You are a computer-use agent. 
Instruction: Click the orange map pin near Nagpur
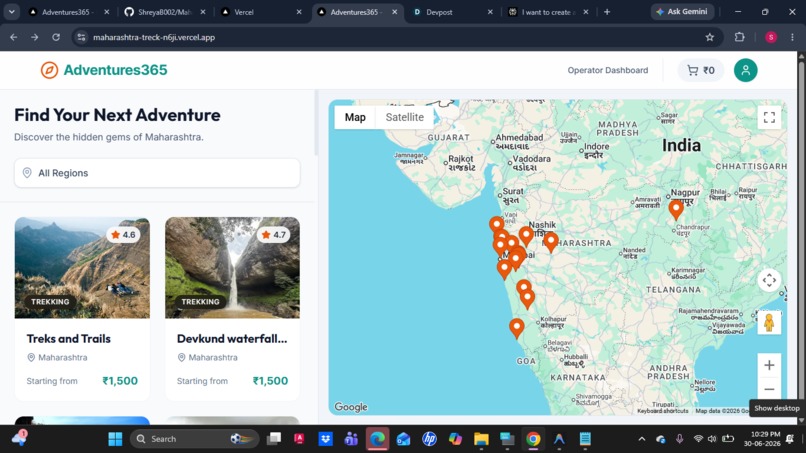[x=675, y=210]
